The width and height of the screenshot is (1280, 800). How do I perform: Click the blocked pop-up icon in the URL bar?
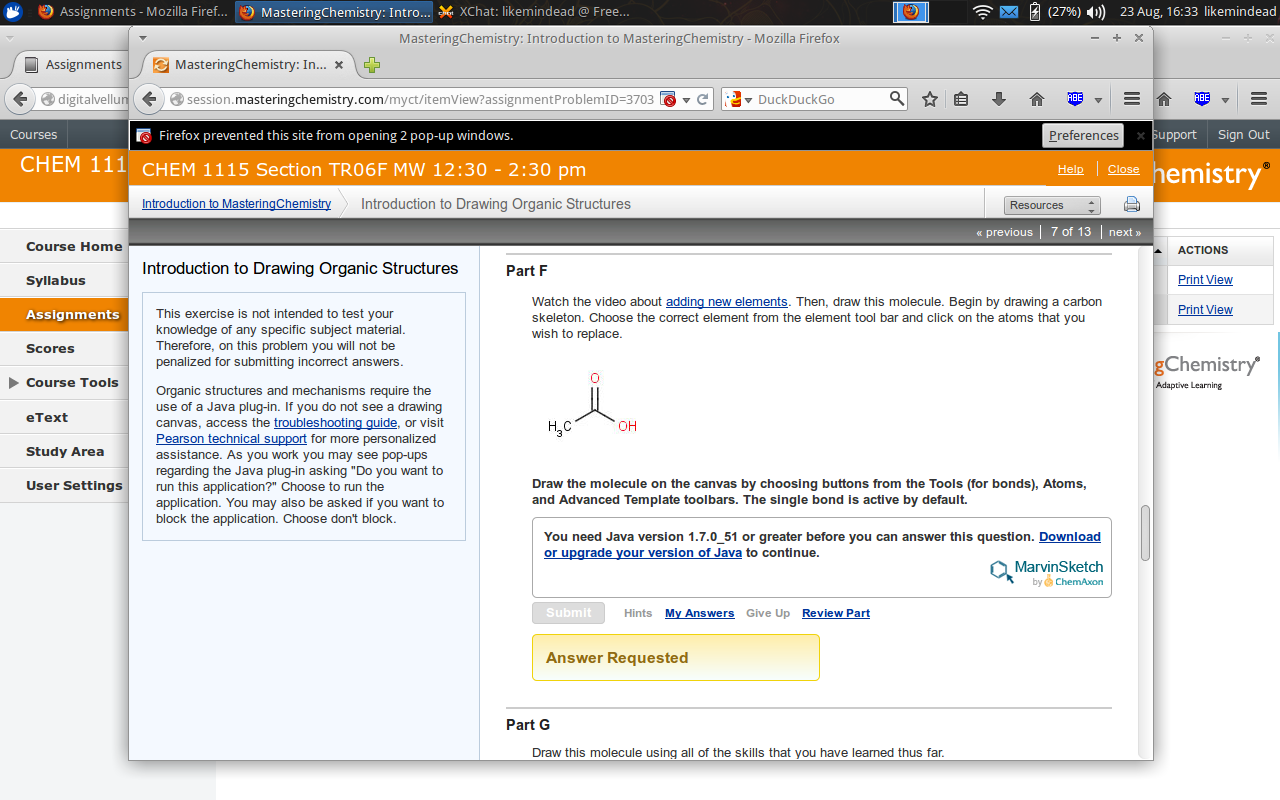[x=668, y=99]
